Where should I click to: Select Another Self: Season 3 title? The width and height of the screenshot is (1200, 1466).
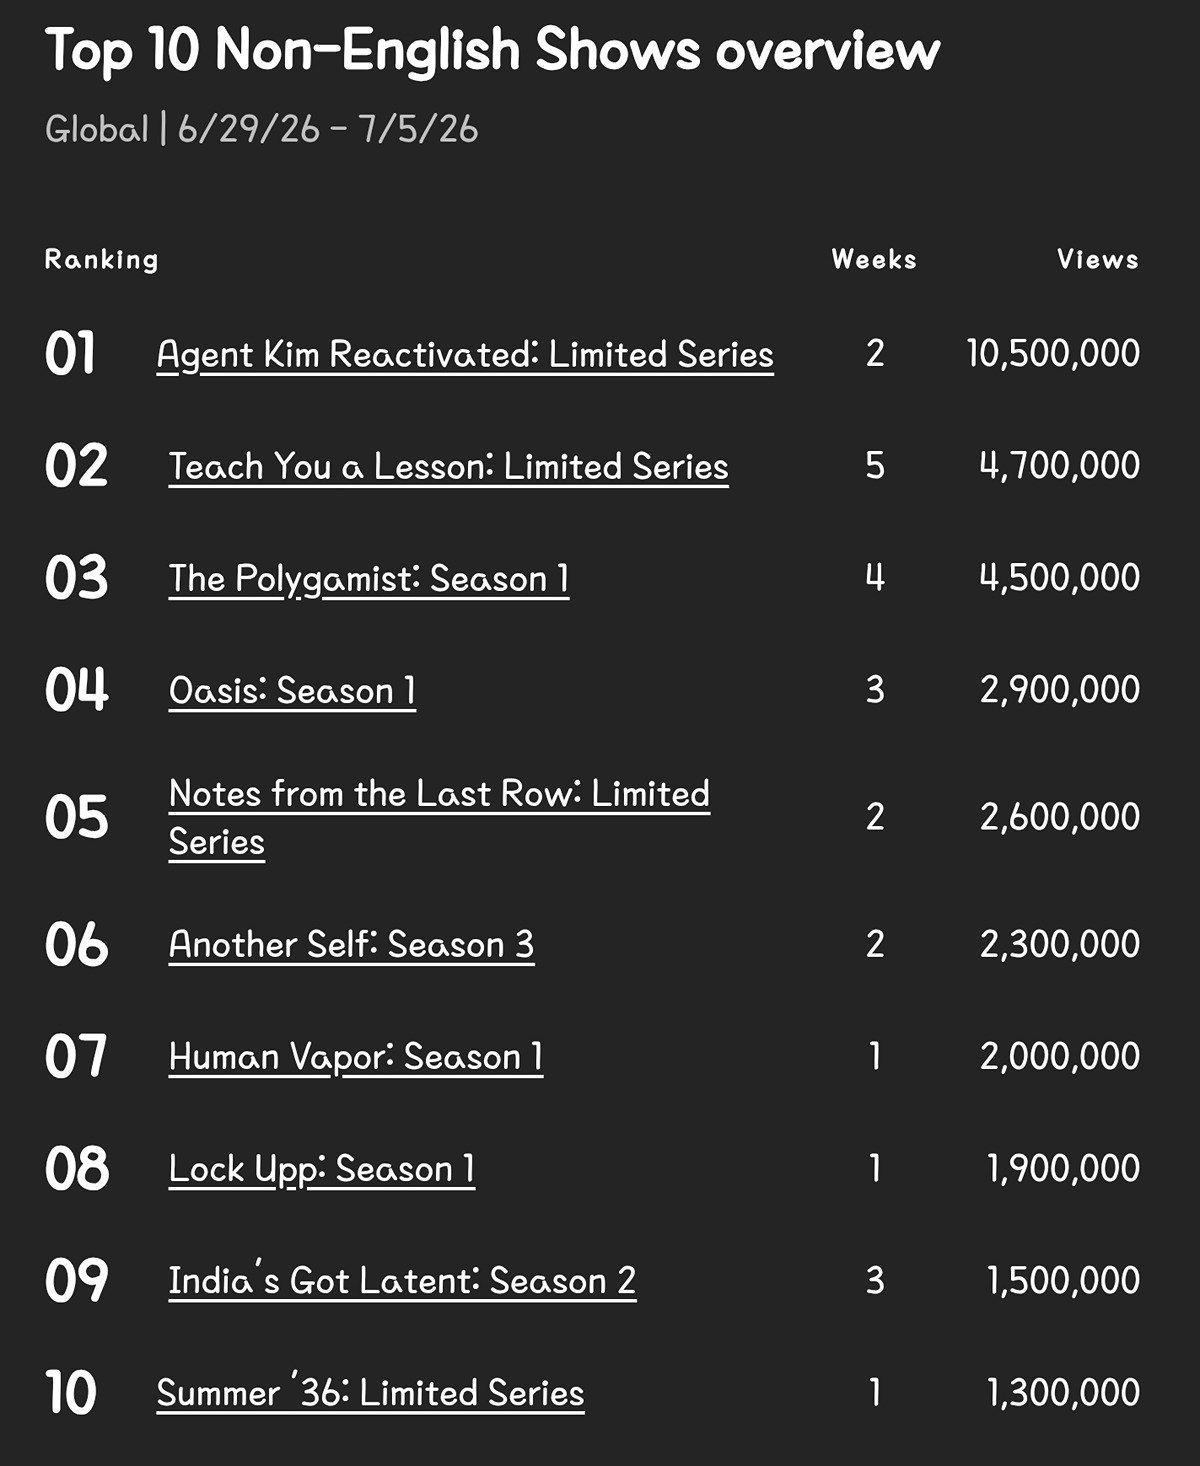coord(351,944)
